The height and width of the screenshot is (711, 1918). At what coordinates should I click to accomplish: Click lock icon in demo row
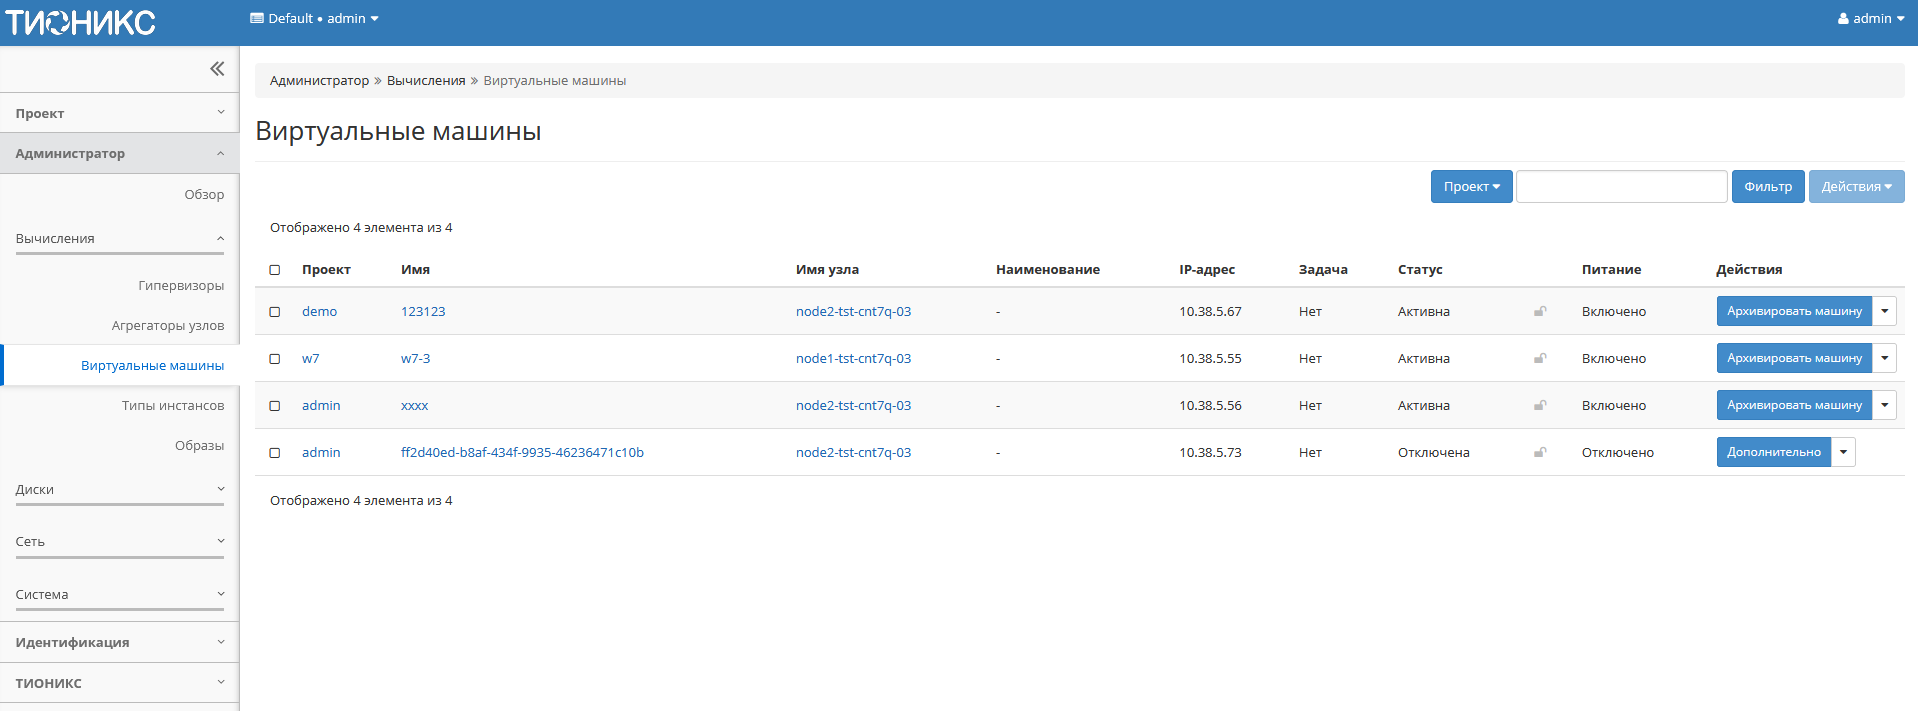1540,312
